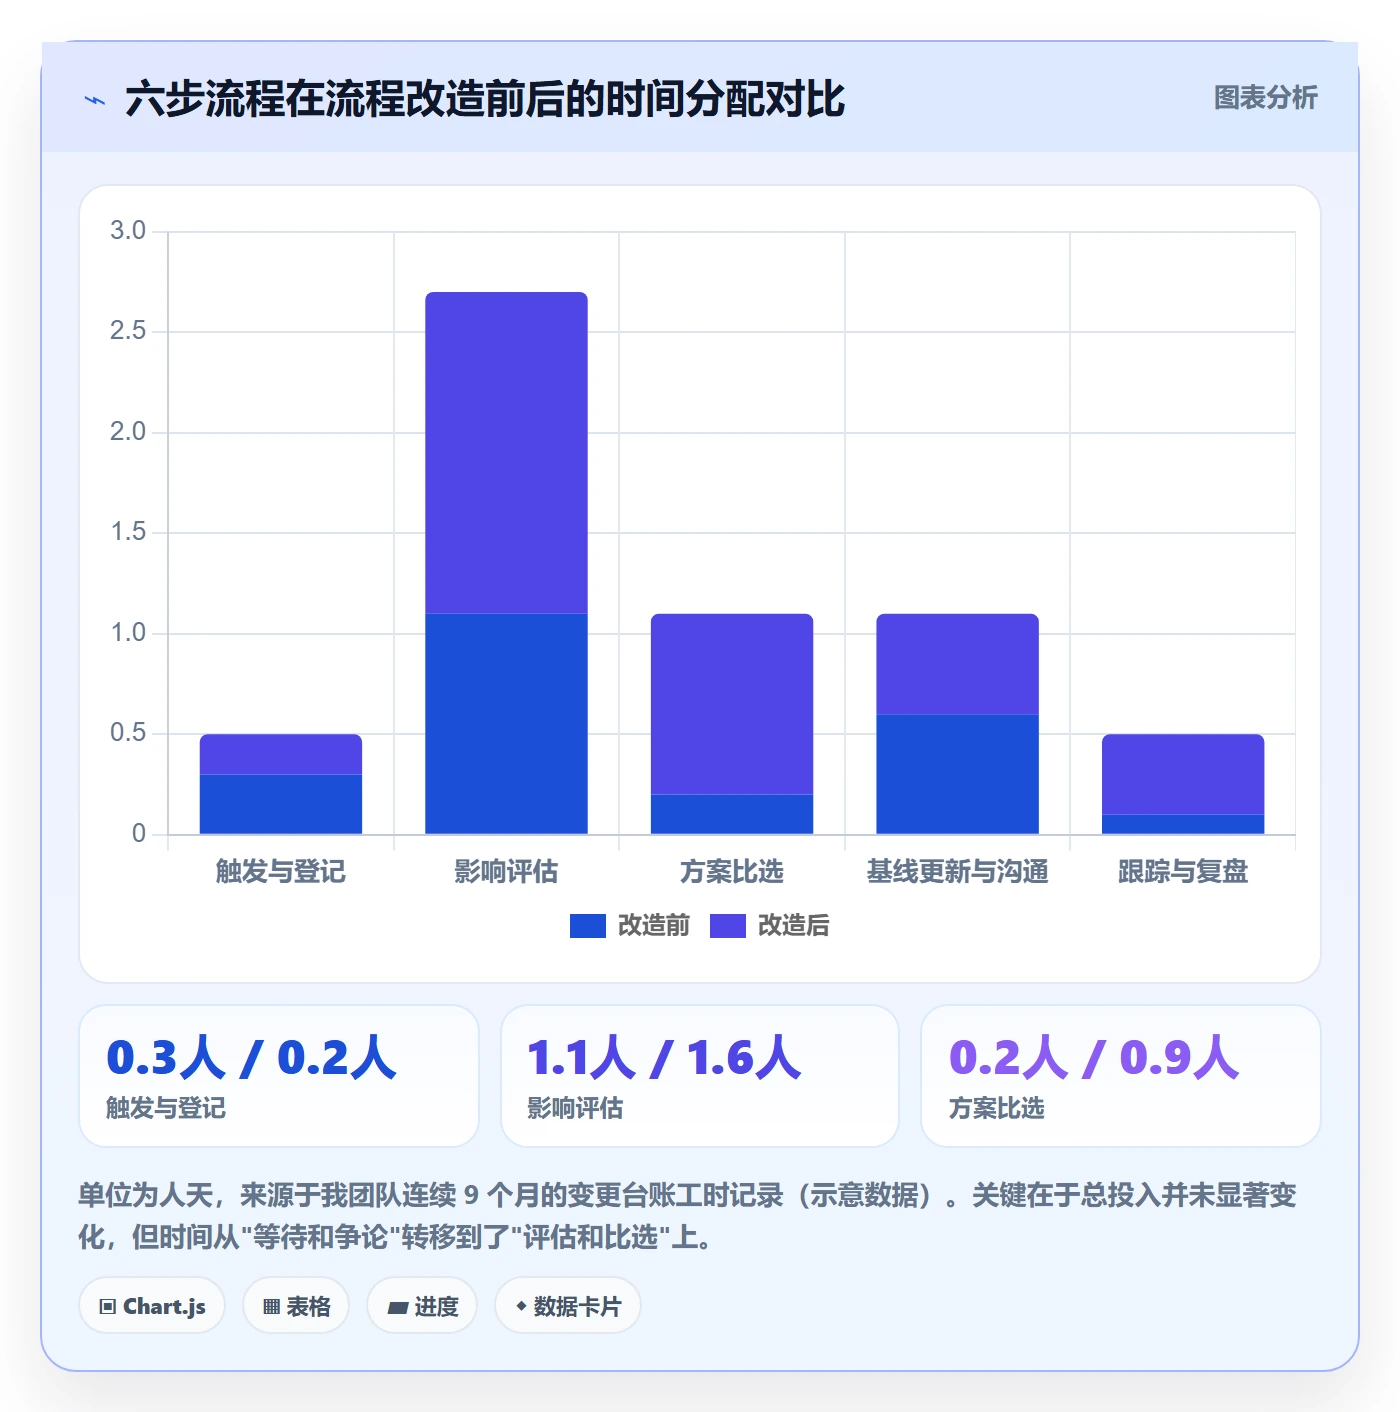Click the 1.1人 / 1.6人 value

pyautogui.click(x=664, y=1058)
